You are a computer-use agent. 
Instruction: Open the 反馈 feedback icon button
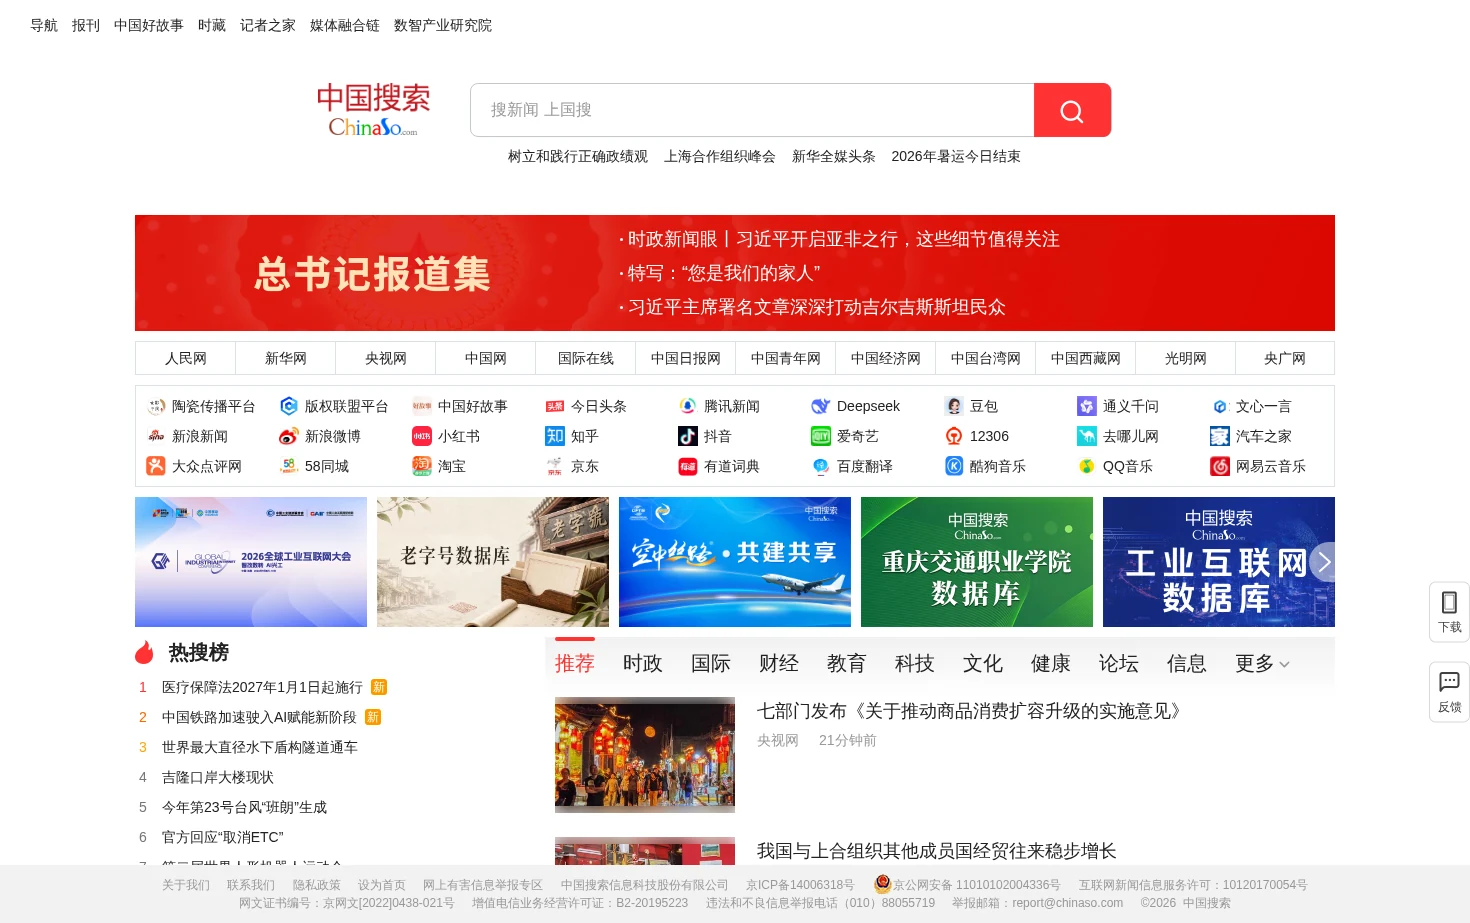pyautogui.click(x=1449, y=692)
